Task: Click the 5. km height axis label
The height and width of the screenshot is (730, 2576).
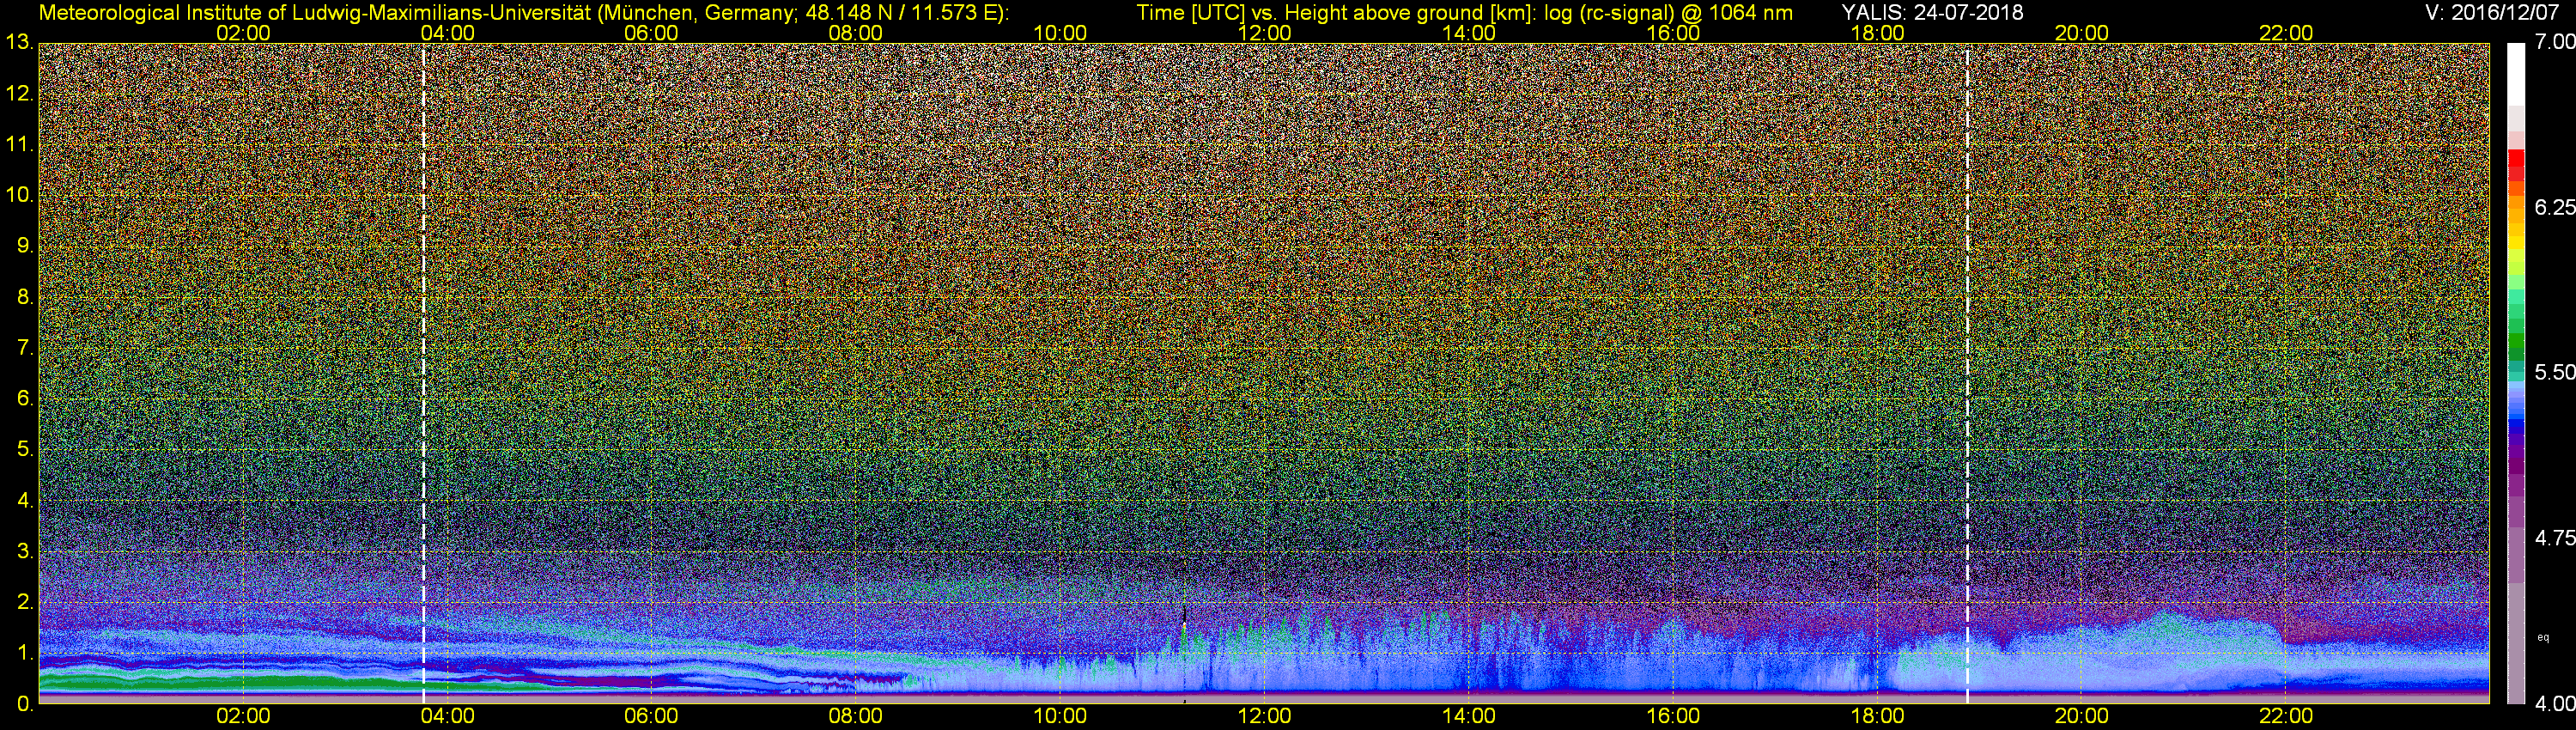Action: pyautogui.click(x=25, y=450)
